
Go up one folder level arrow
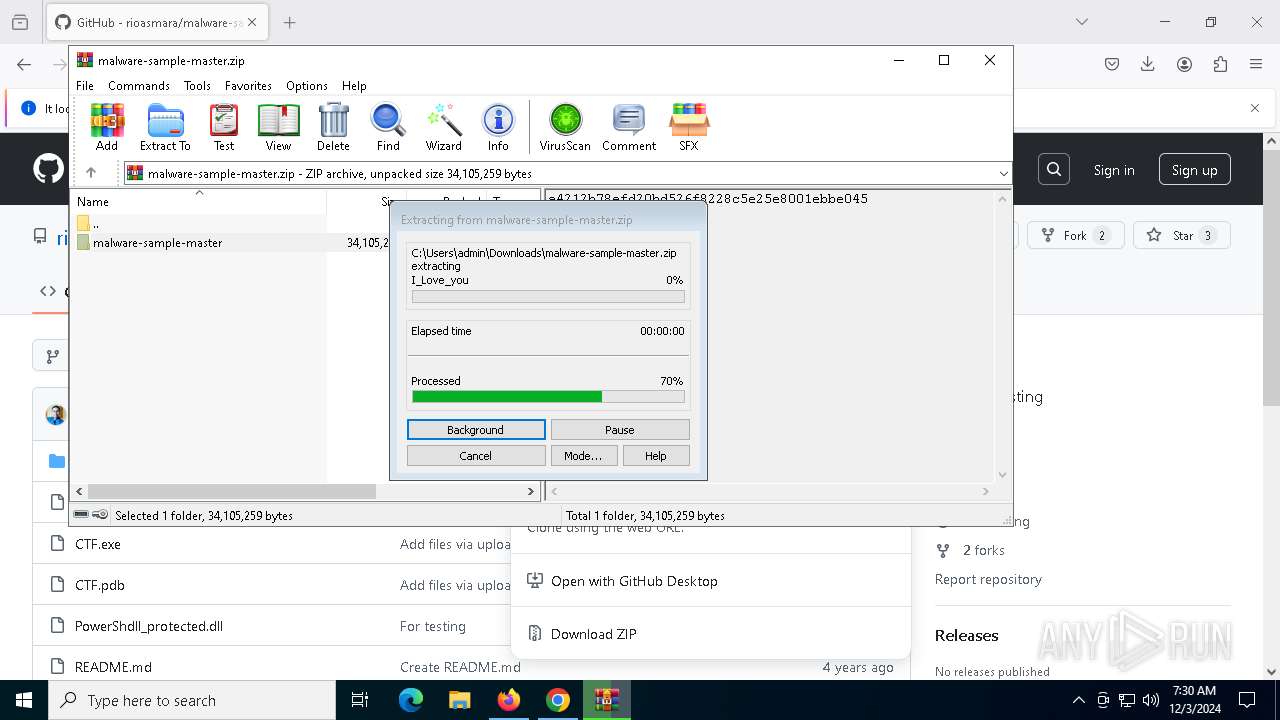[x=91, y=173]
